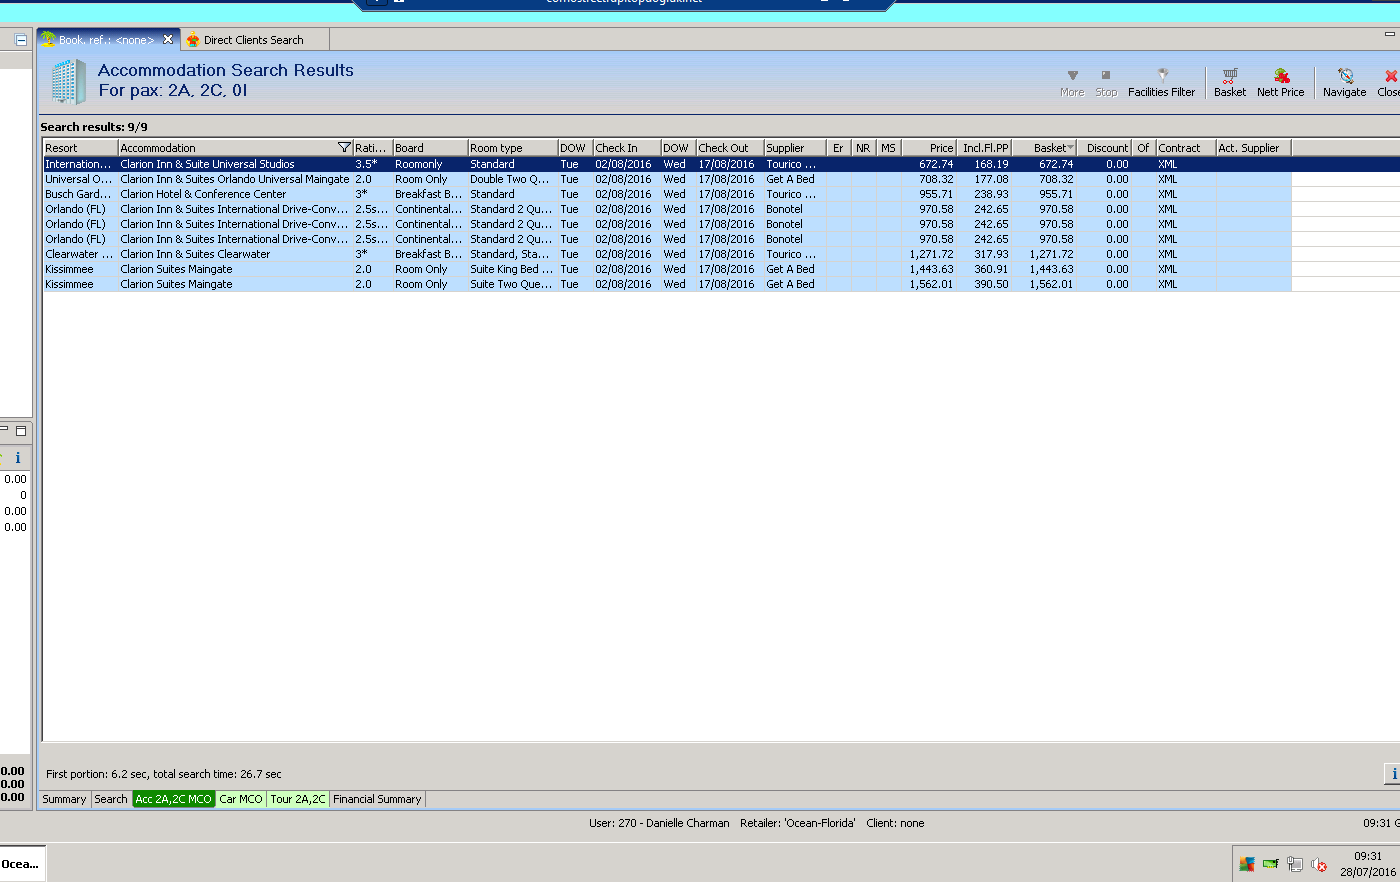1400x882 pixels.
Task: Click the MS column header
Action: pos(888,148)
